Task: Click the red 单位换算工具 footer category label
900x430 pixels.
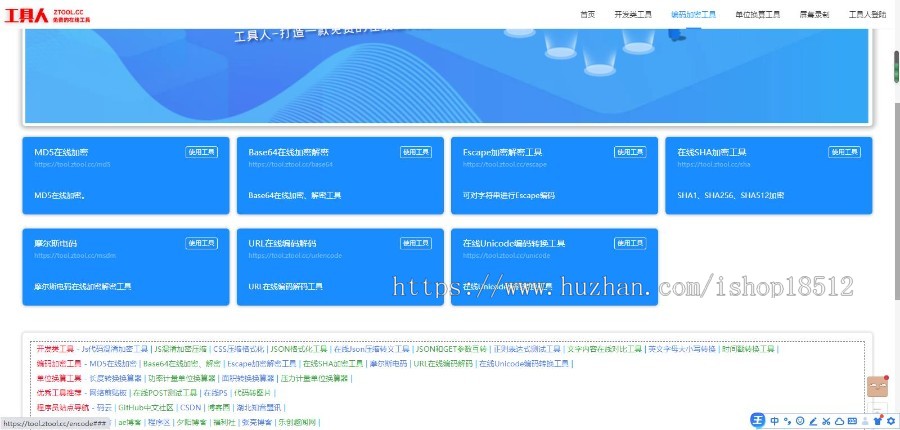Action: coord(59,378)
